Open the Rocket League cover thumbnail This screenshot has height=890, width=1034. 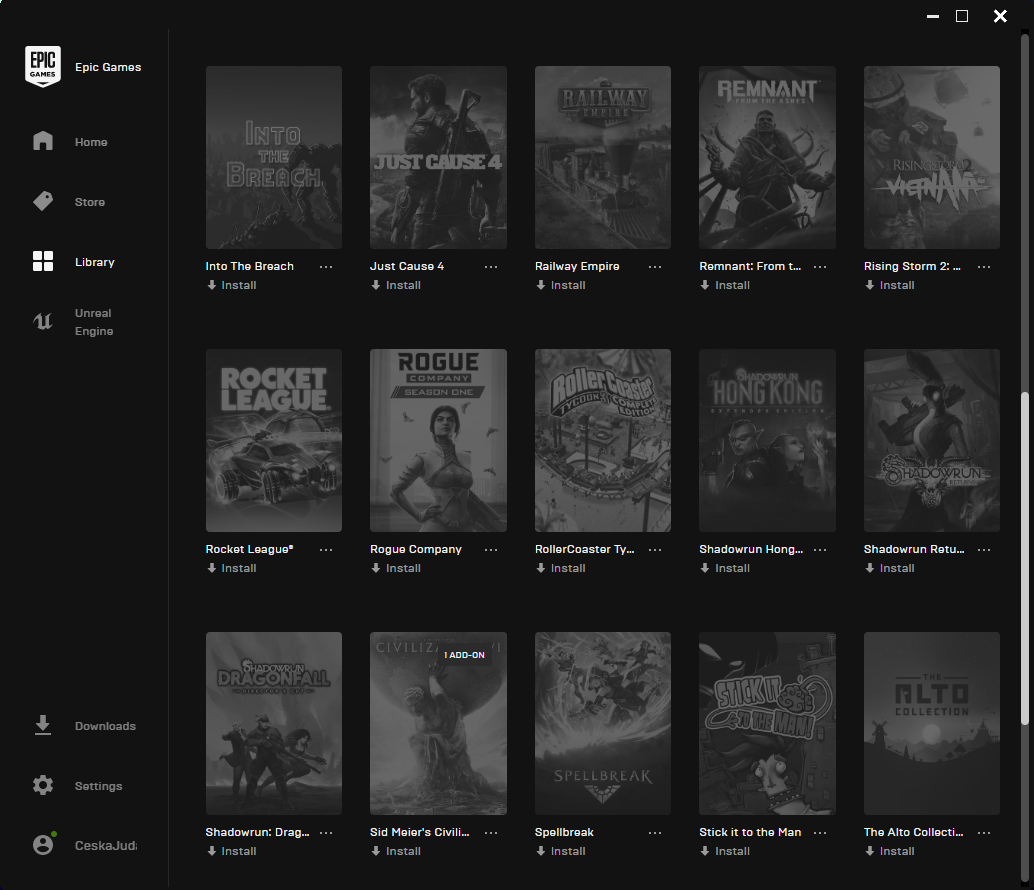[274, 440]
